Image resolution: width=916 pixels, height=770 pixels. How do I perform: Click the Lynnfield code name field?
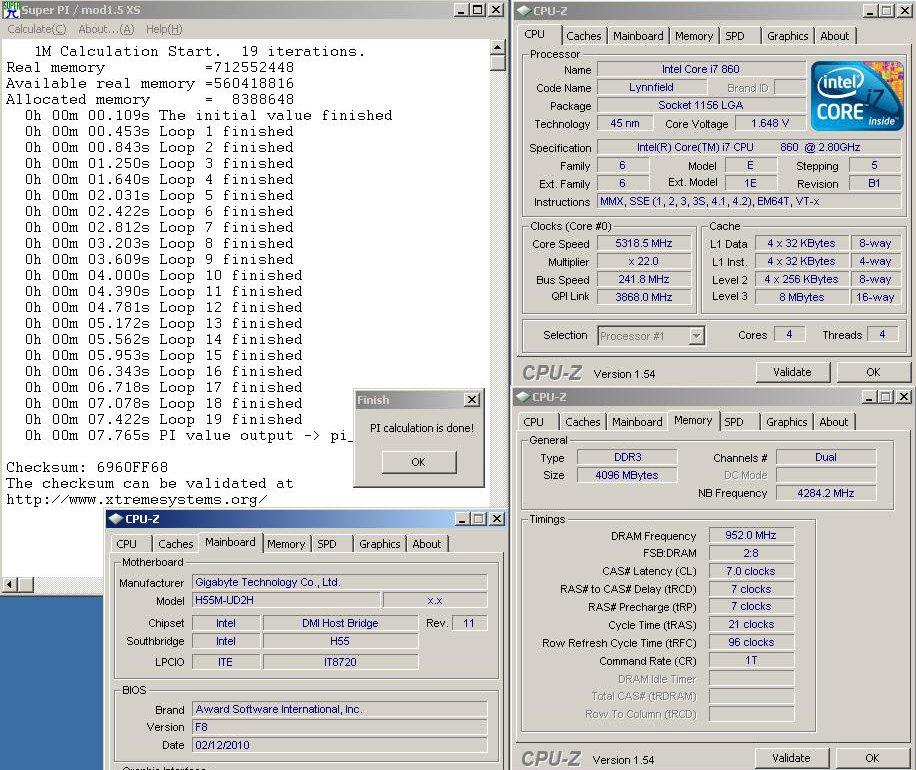pyautogui.click(x=651, y=87)
